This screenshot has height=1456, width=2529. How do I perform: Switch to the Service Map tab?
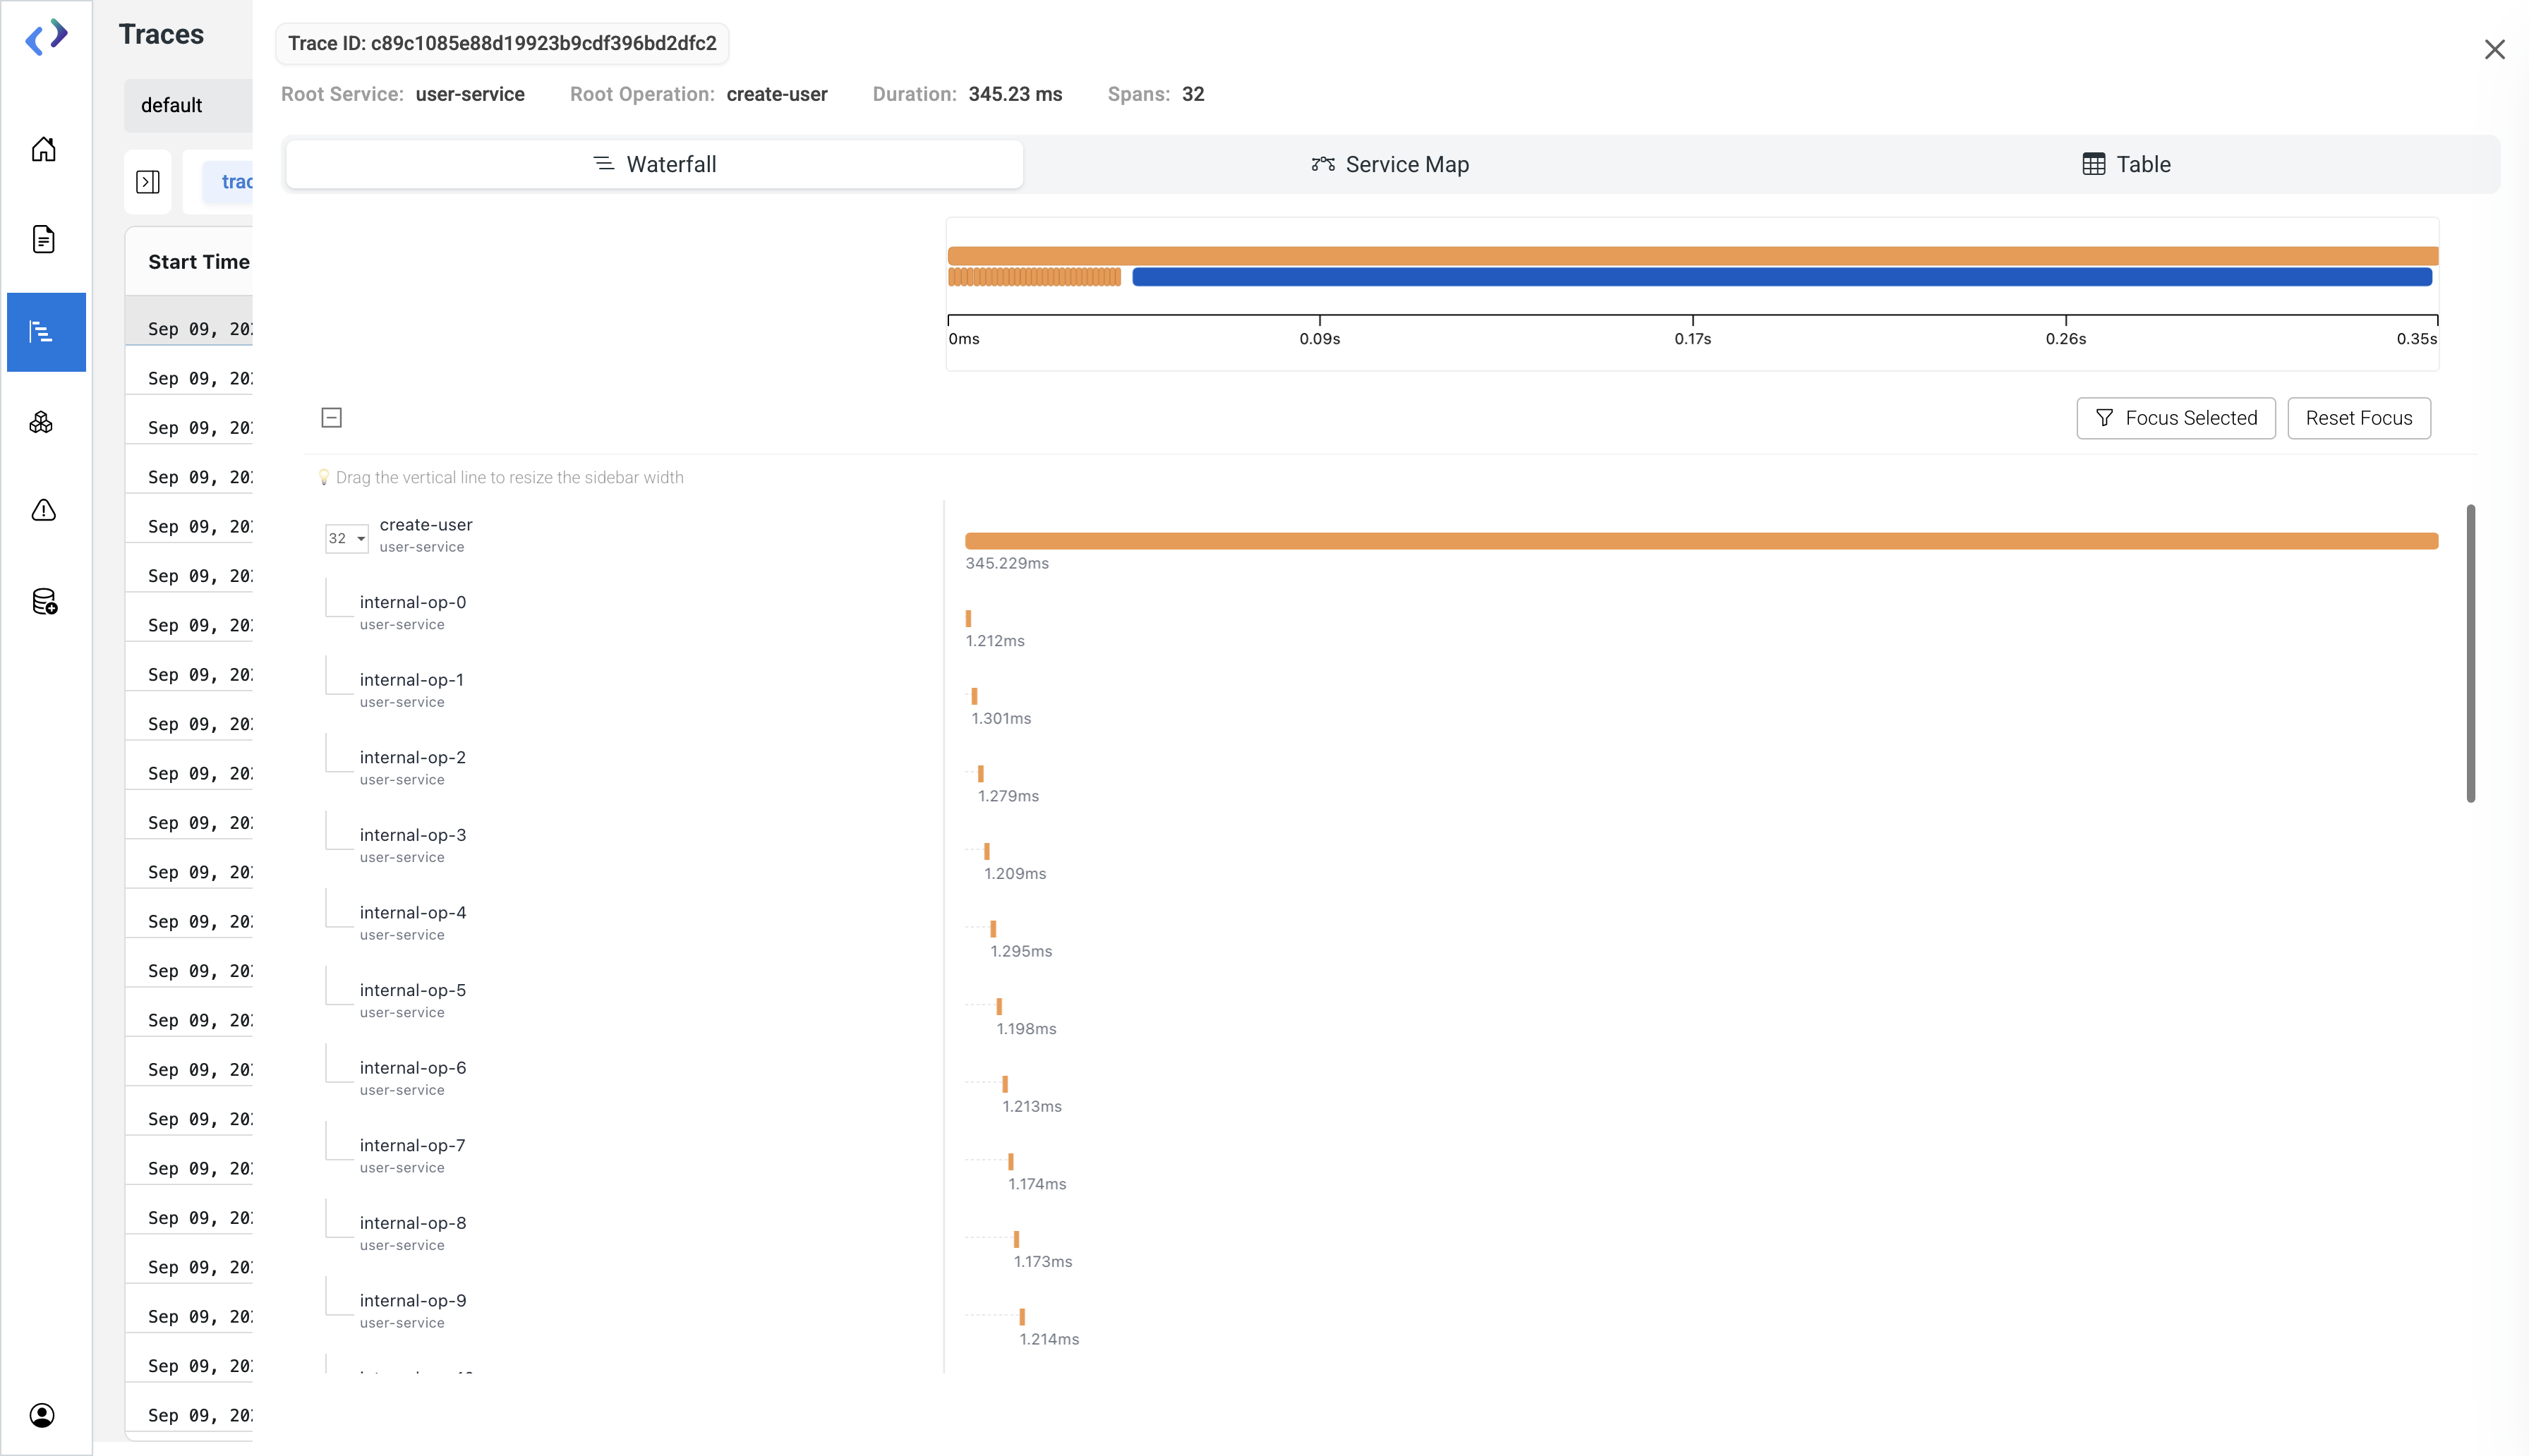point(1390,164)
